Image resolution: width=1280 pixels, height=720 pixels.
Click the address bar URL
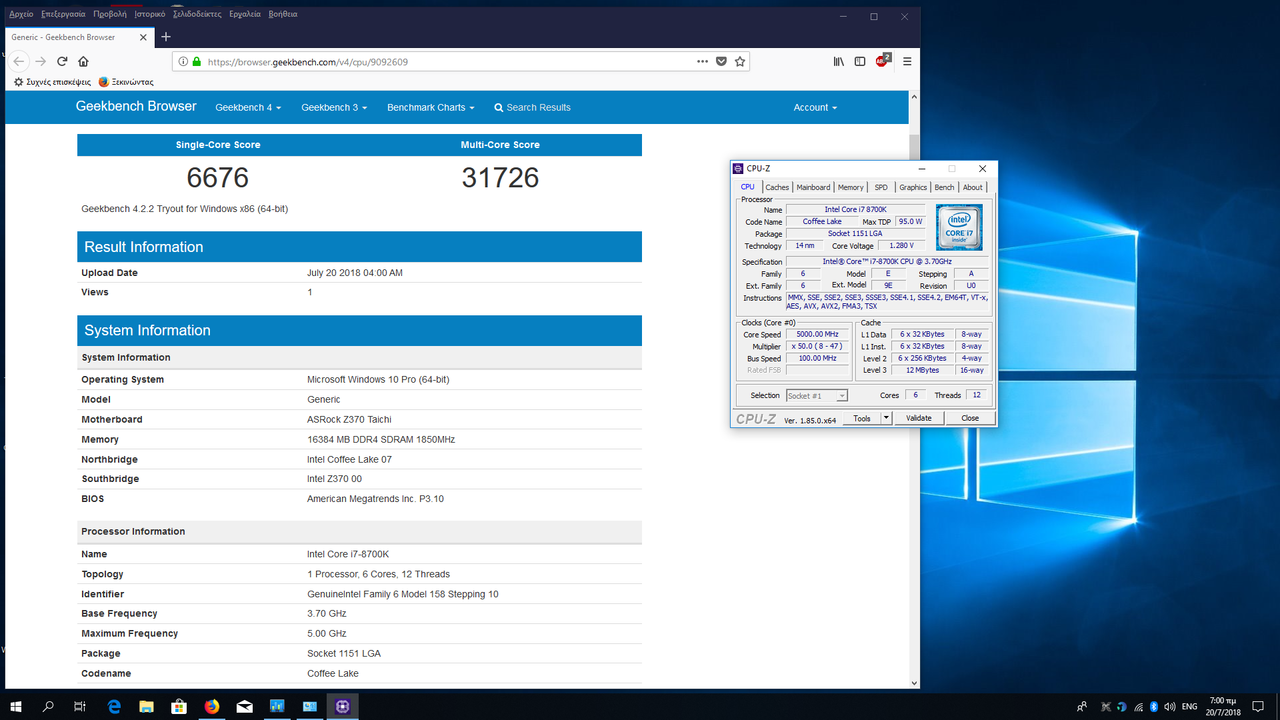point(308,61)
